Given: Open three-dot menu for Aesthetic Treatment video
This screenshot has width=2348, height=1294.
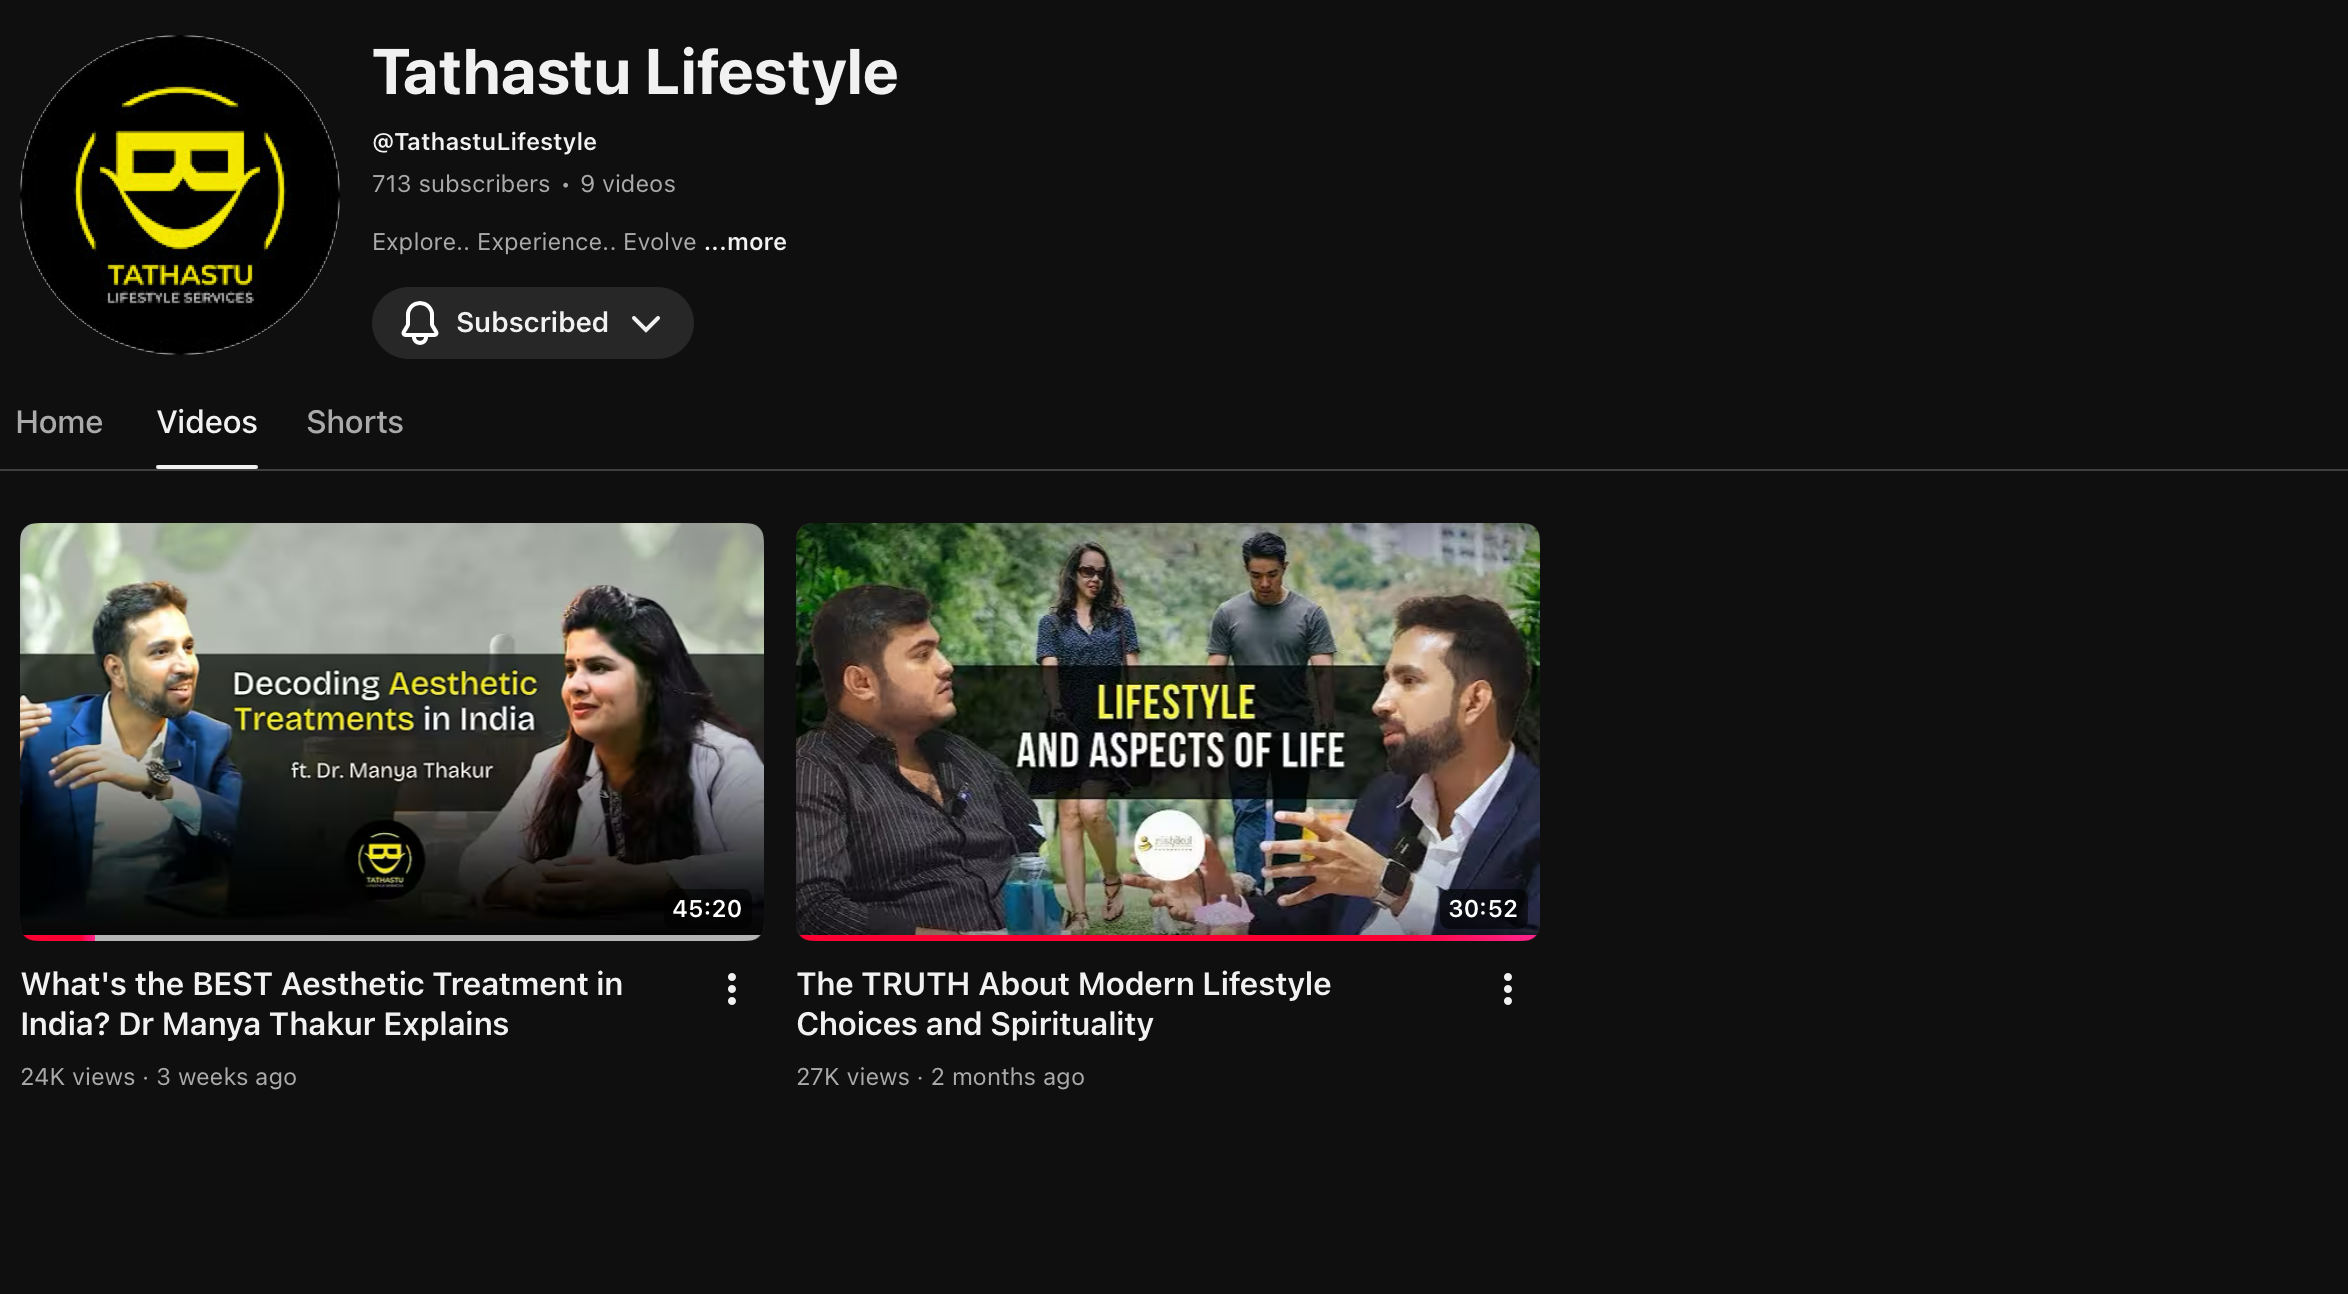Looking at the screenshot, I should tap(732, 989).
